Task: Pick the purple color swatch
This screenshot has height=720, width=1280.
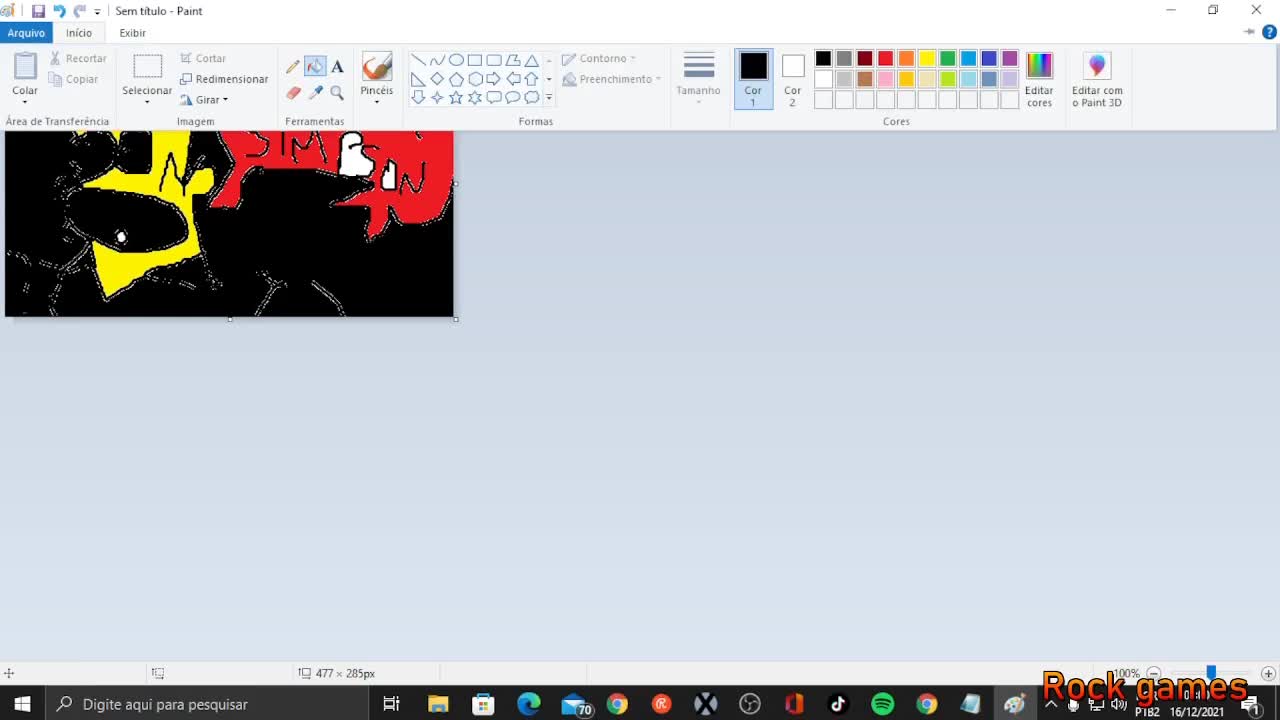Action: point(1010,58)
